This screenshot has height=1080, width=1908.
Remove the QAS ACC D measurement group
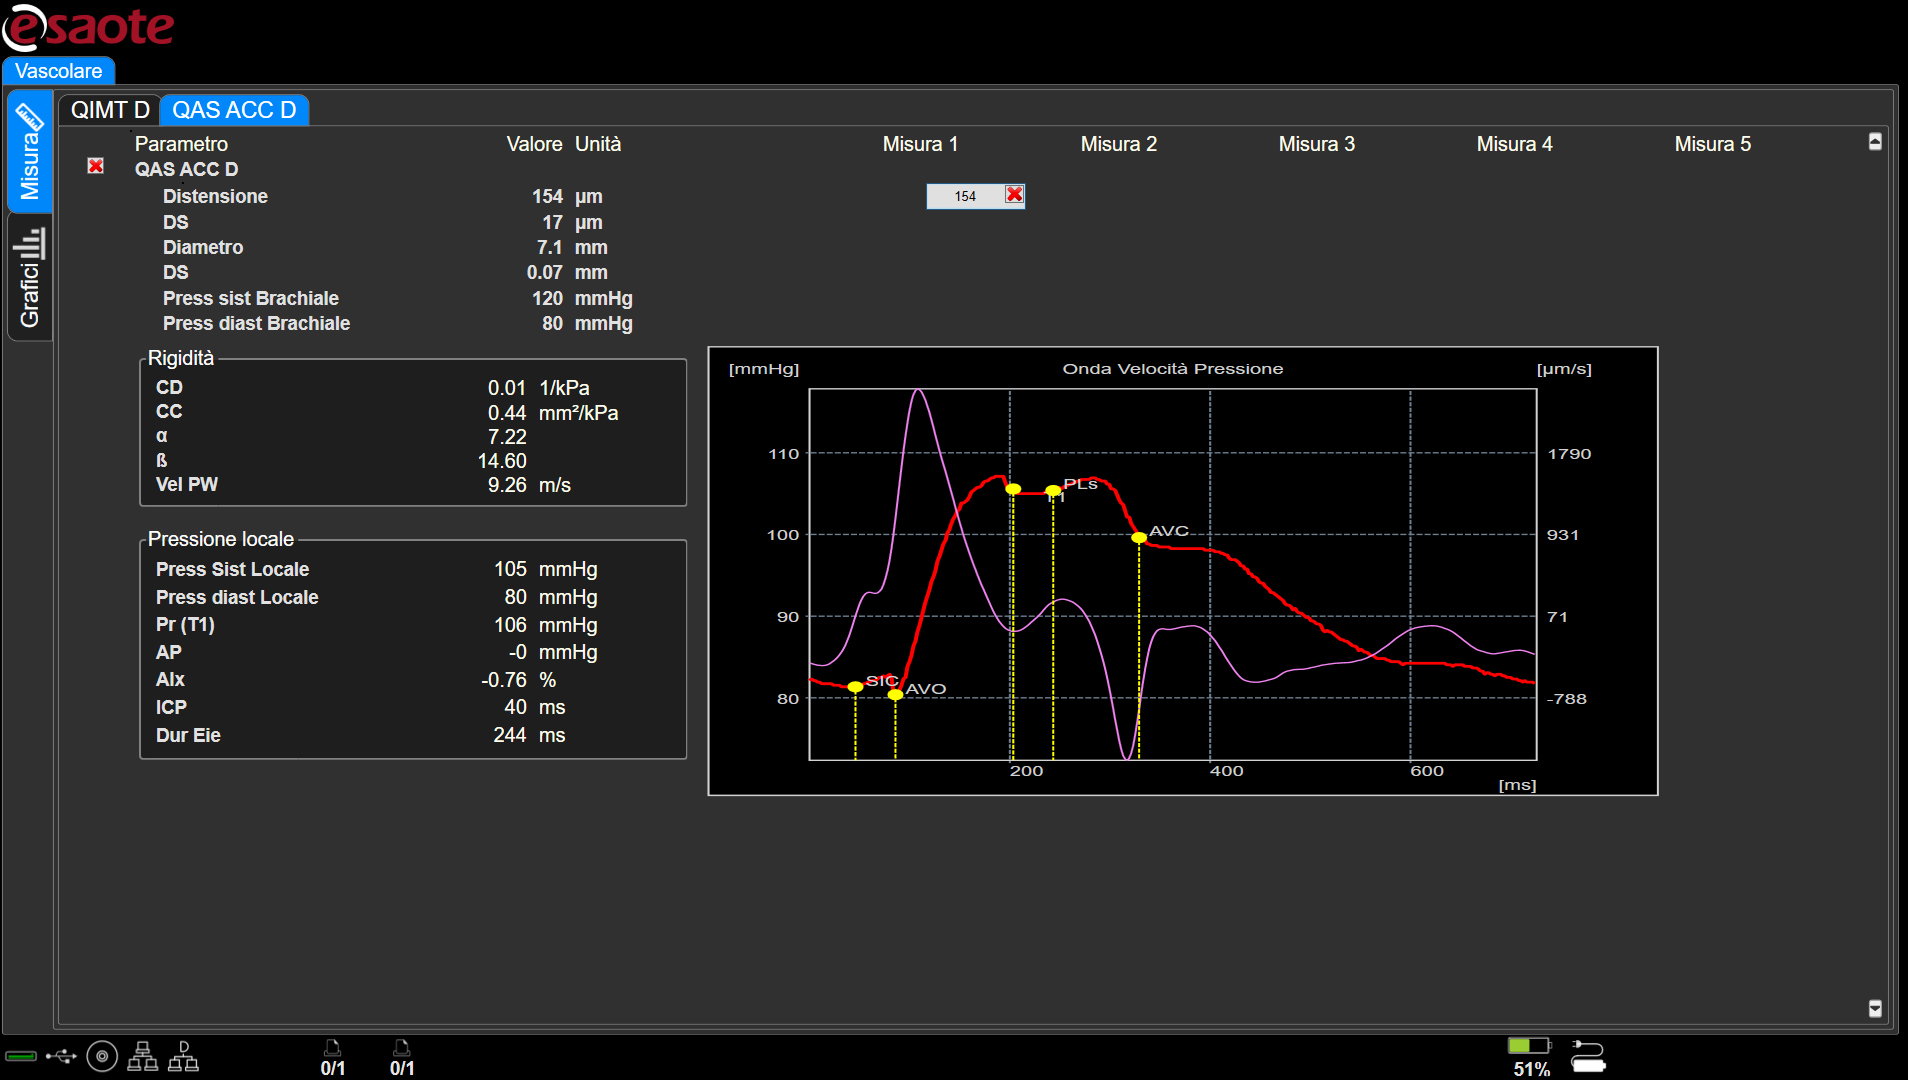[x=96, y=166]
